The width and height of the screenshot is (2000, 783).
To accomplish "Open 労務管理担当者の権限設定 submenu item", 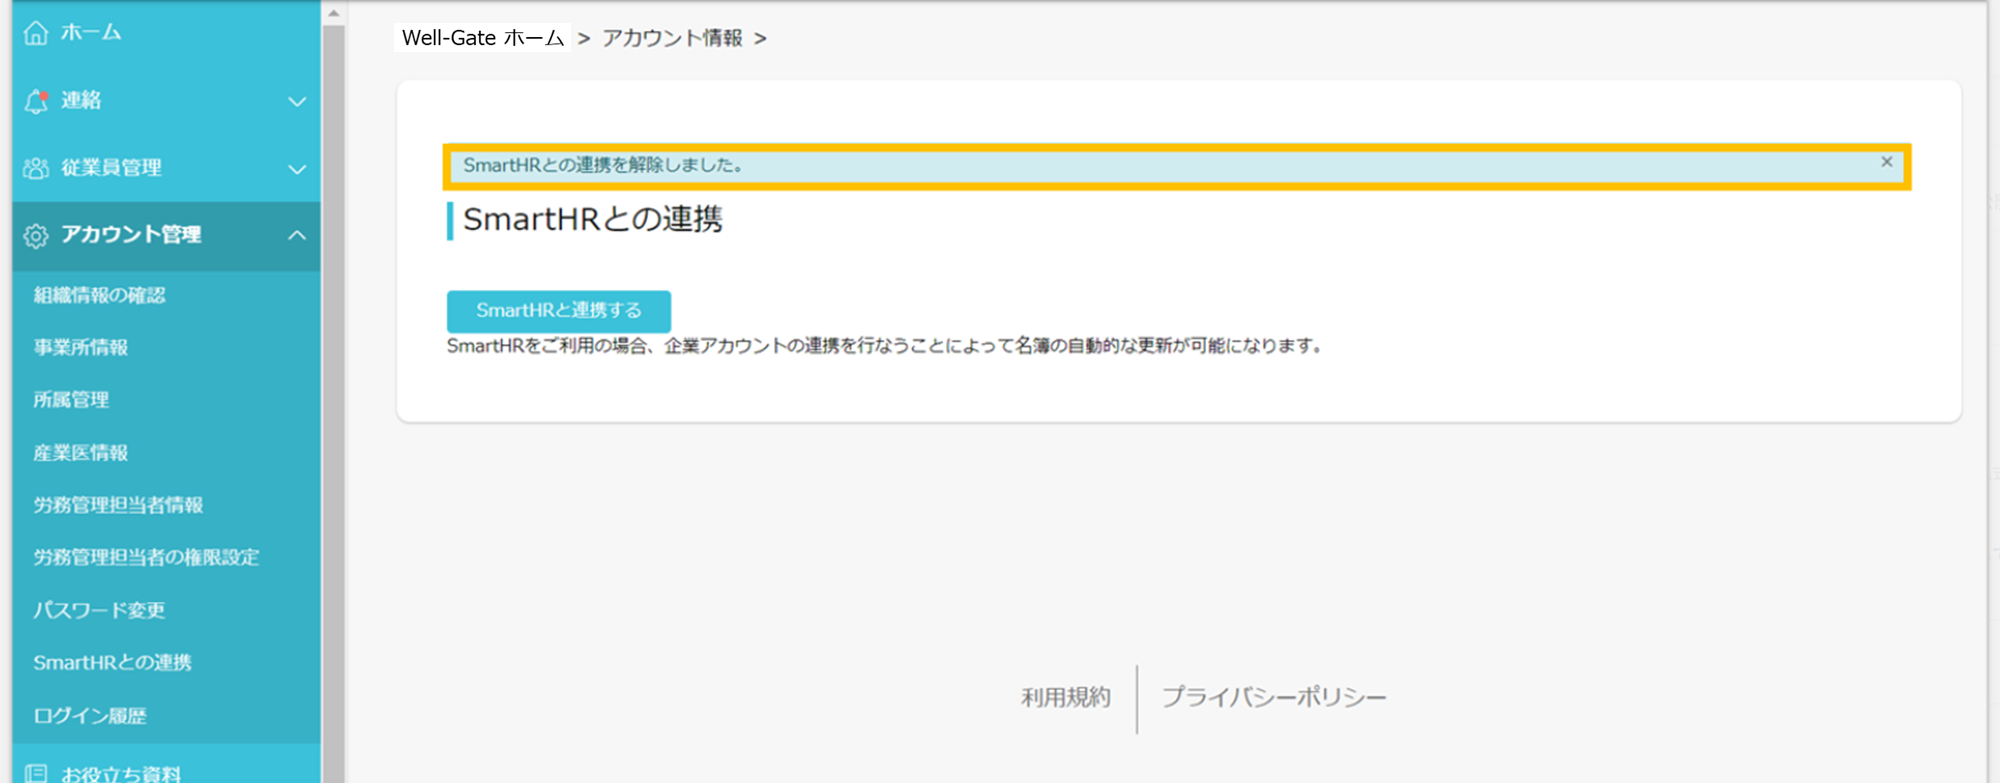I will [146, 557].
